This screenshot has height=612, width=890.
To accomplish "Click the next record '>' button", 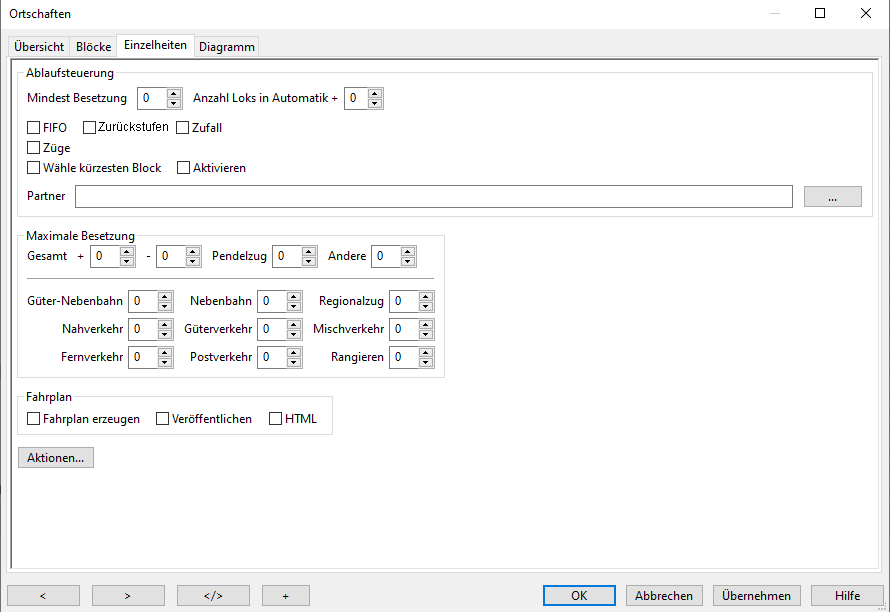I will coord(128,596).
